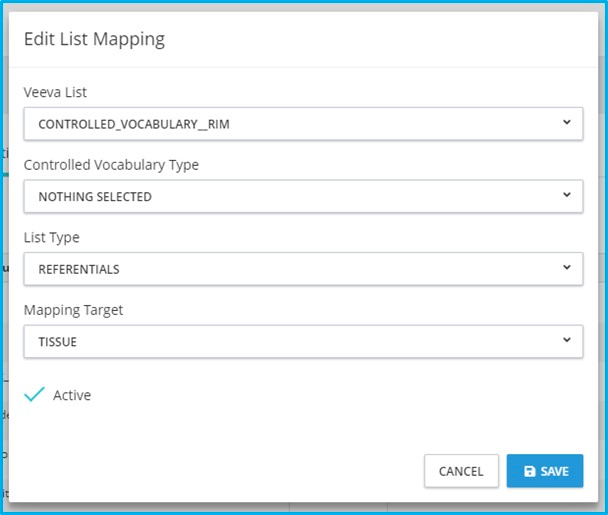
Task: Expand the Mapping Target dropdown
Action: (303, 341)
